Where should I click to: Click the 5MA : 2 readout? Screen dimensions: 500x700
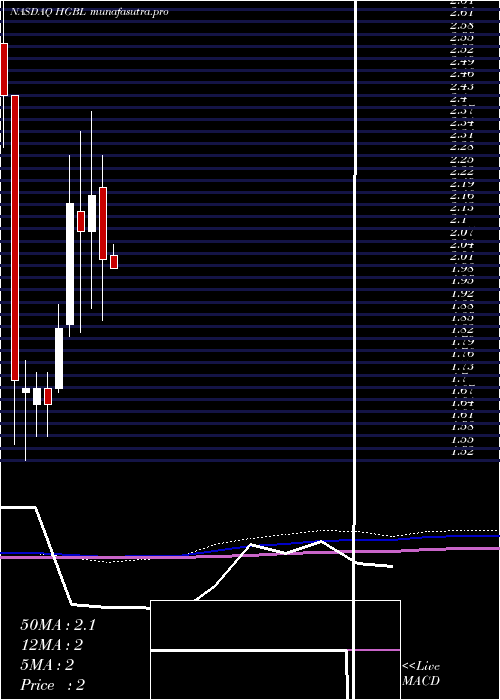47,665
